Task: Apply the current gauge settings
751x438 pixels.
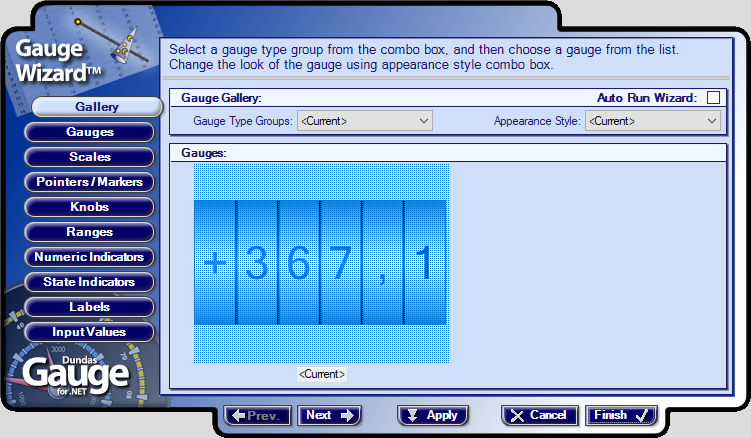Action: 431,415
